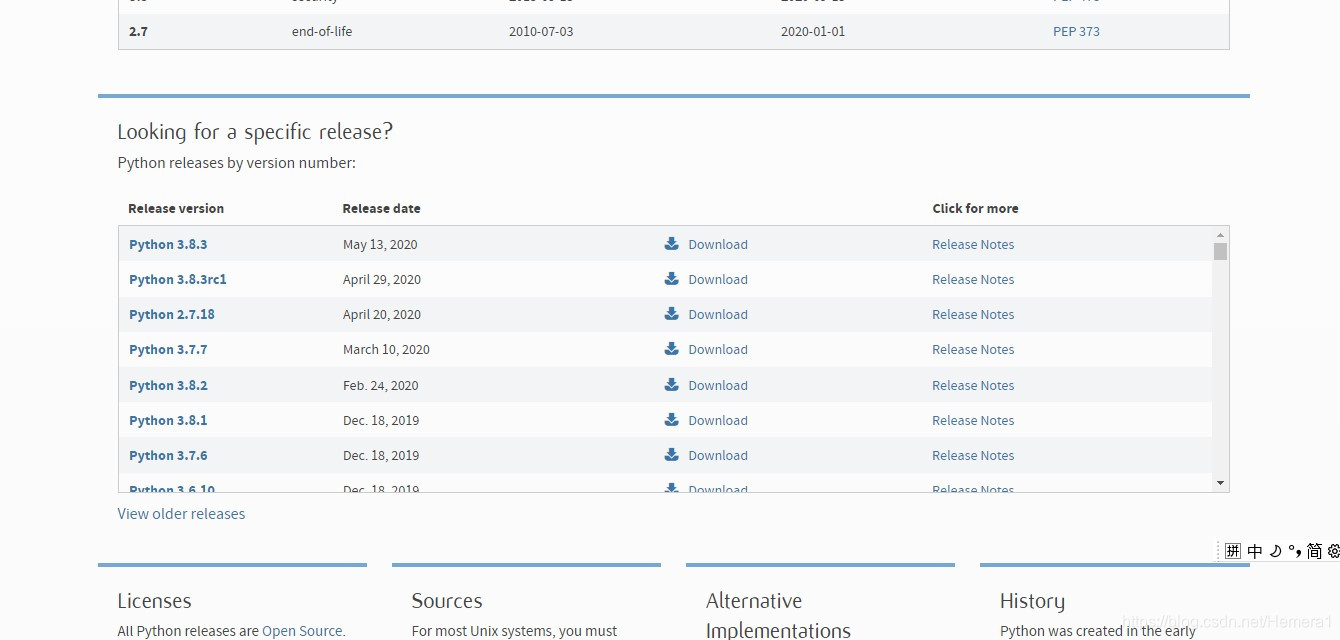Click the Feb. 24, 2020 release date
Screen dimensions: 1340x640
(x=381, y=385)
